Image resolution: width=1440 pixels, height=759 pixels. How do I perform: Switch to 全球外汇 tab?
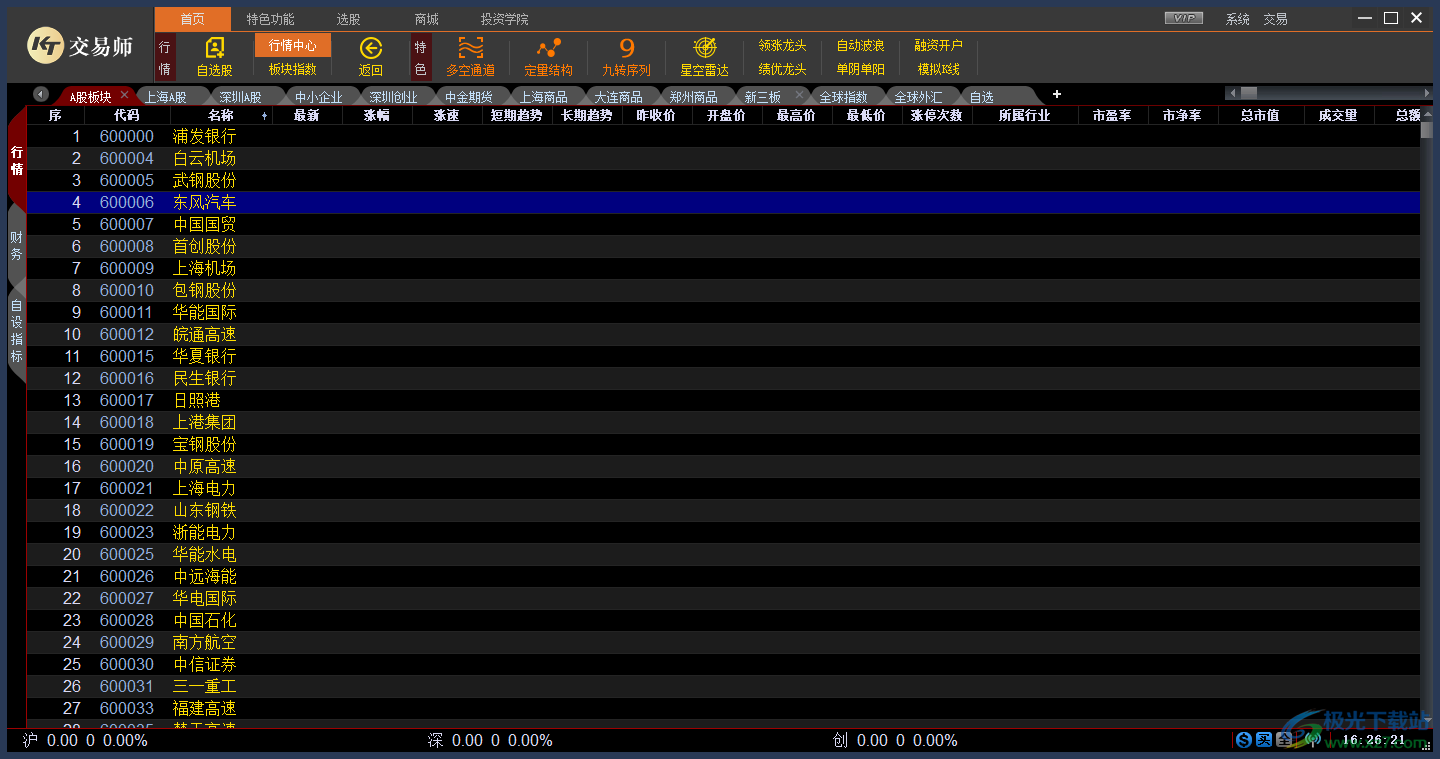[919, 97]
